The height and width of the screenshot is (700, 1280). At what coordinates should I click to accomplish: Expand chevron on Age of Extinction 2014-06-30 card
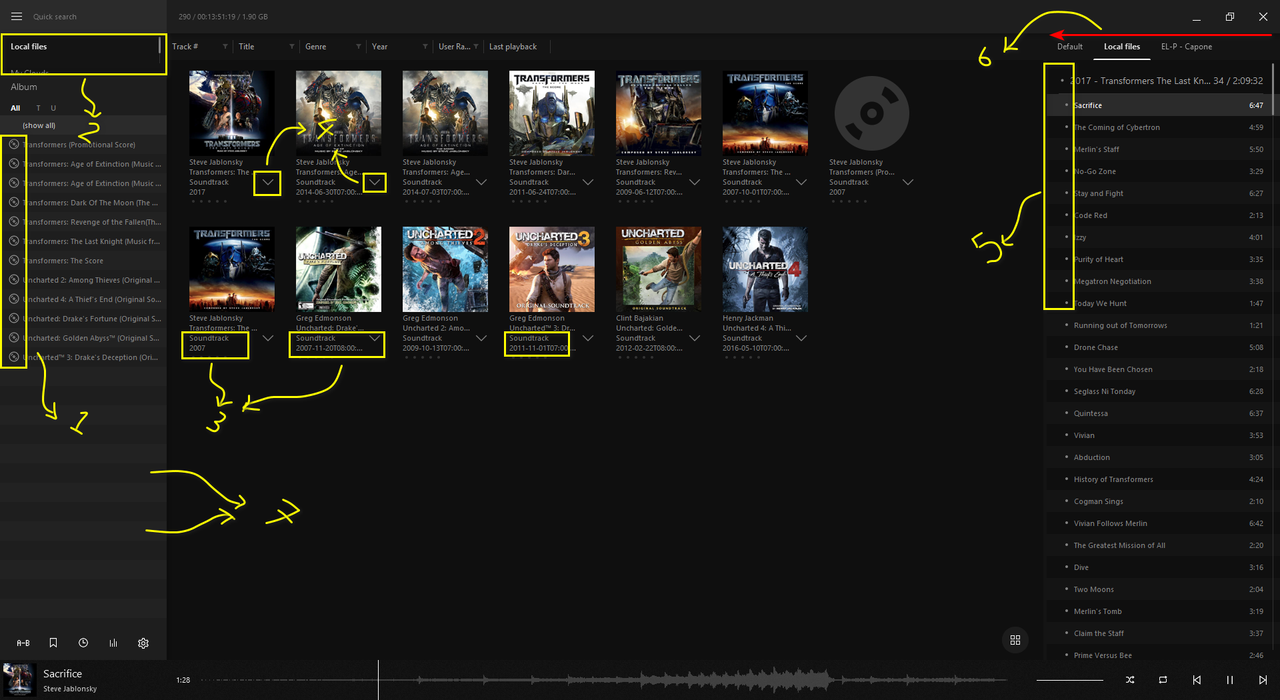point(374,183)
